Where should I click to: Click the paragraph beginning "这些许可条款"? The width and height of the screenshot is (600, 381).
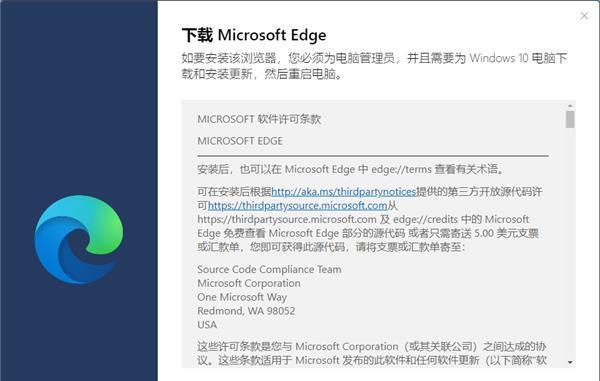point(372,353)
